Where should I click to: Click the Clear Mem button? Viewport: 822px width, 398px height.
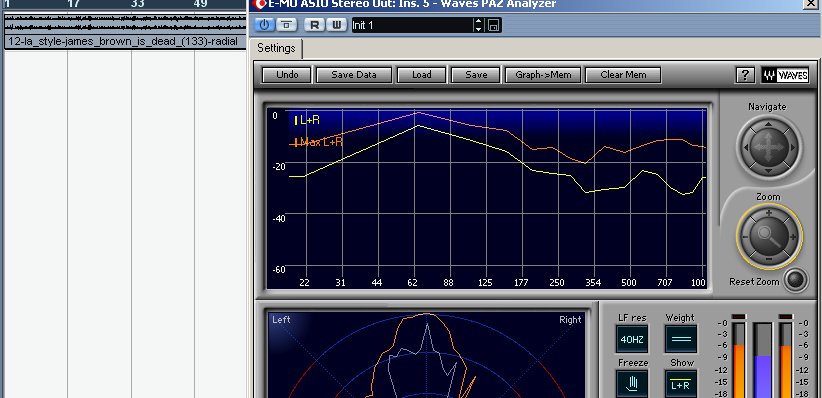[x=623, y=74]
